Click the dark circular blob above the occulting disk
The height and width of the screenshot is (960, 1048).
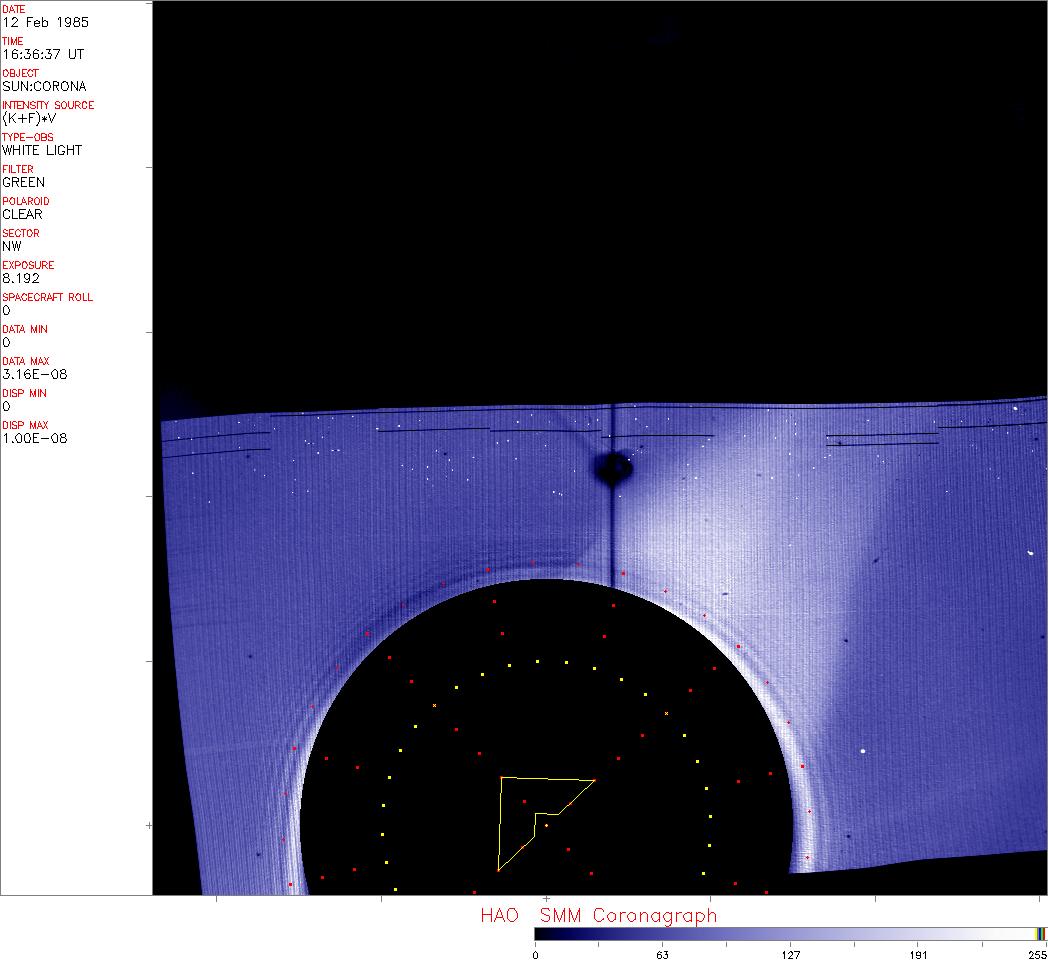(x=611, y=468)
